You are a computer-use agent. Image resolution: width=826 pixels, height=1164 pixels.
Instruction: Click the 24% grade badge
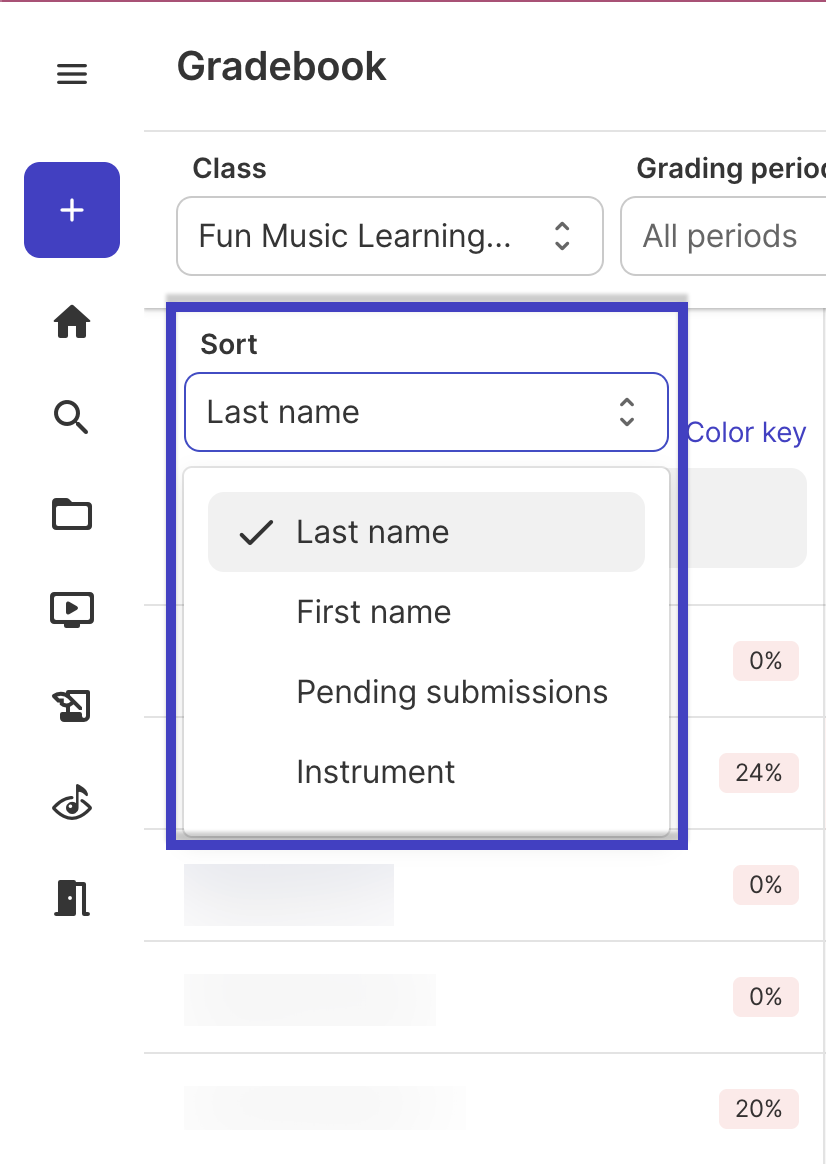click(x=758, y=773)
